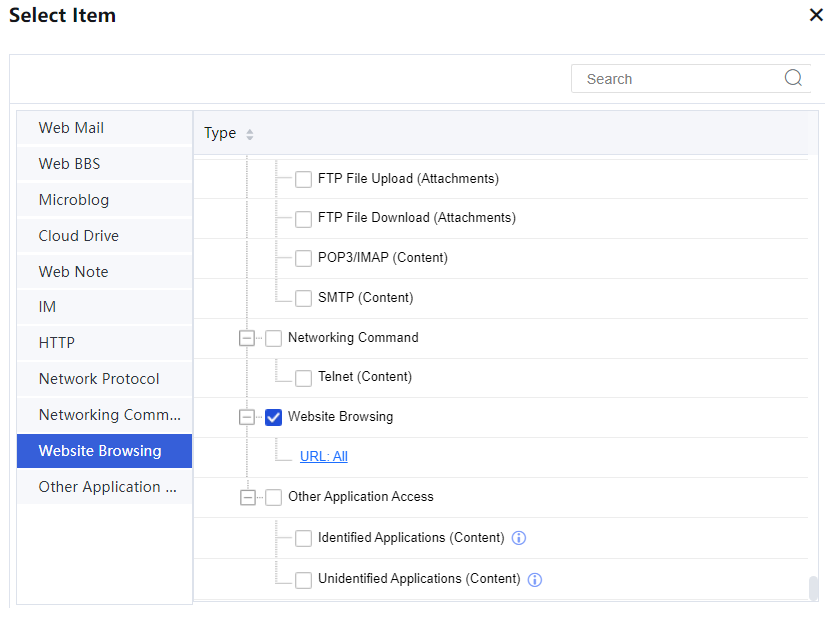This screenshot has height=625, width=825.
Task: Check the Telnet (Content) checkbox
Action: 303,378
